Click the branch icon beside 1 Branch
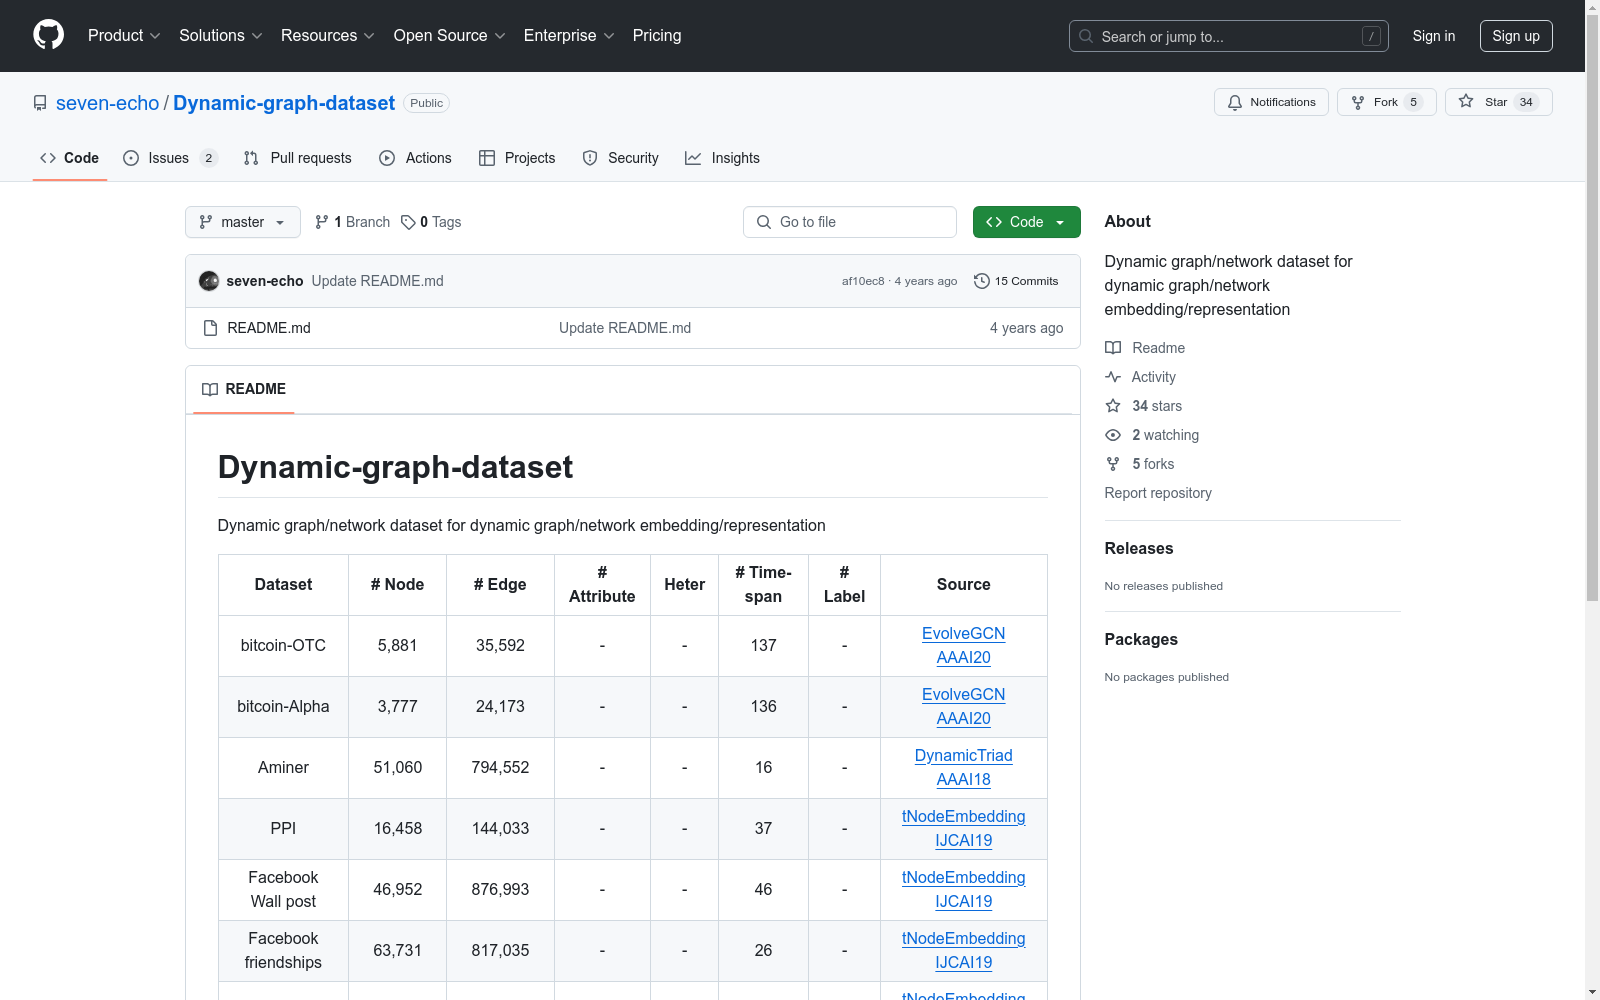The width and height of the screenshot is (1600, 1000). pos(322,222)
